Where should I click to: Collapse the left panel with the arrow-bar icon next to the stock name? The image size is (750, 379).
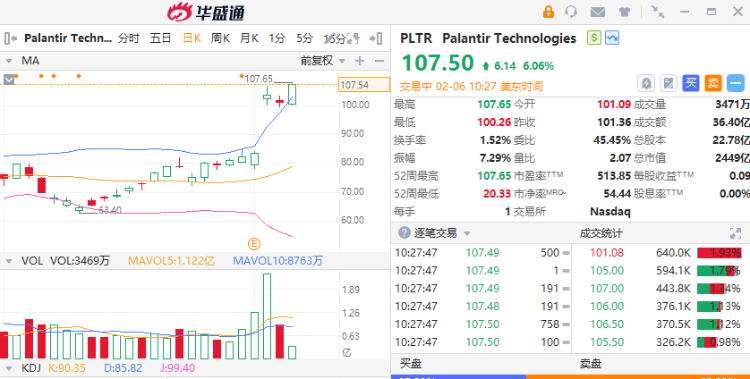pos(11,38)
